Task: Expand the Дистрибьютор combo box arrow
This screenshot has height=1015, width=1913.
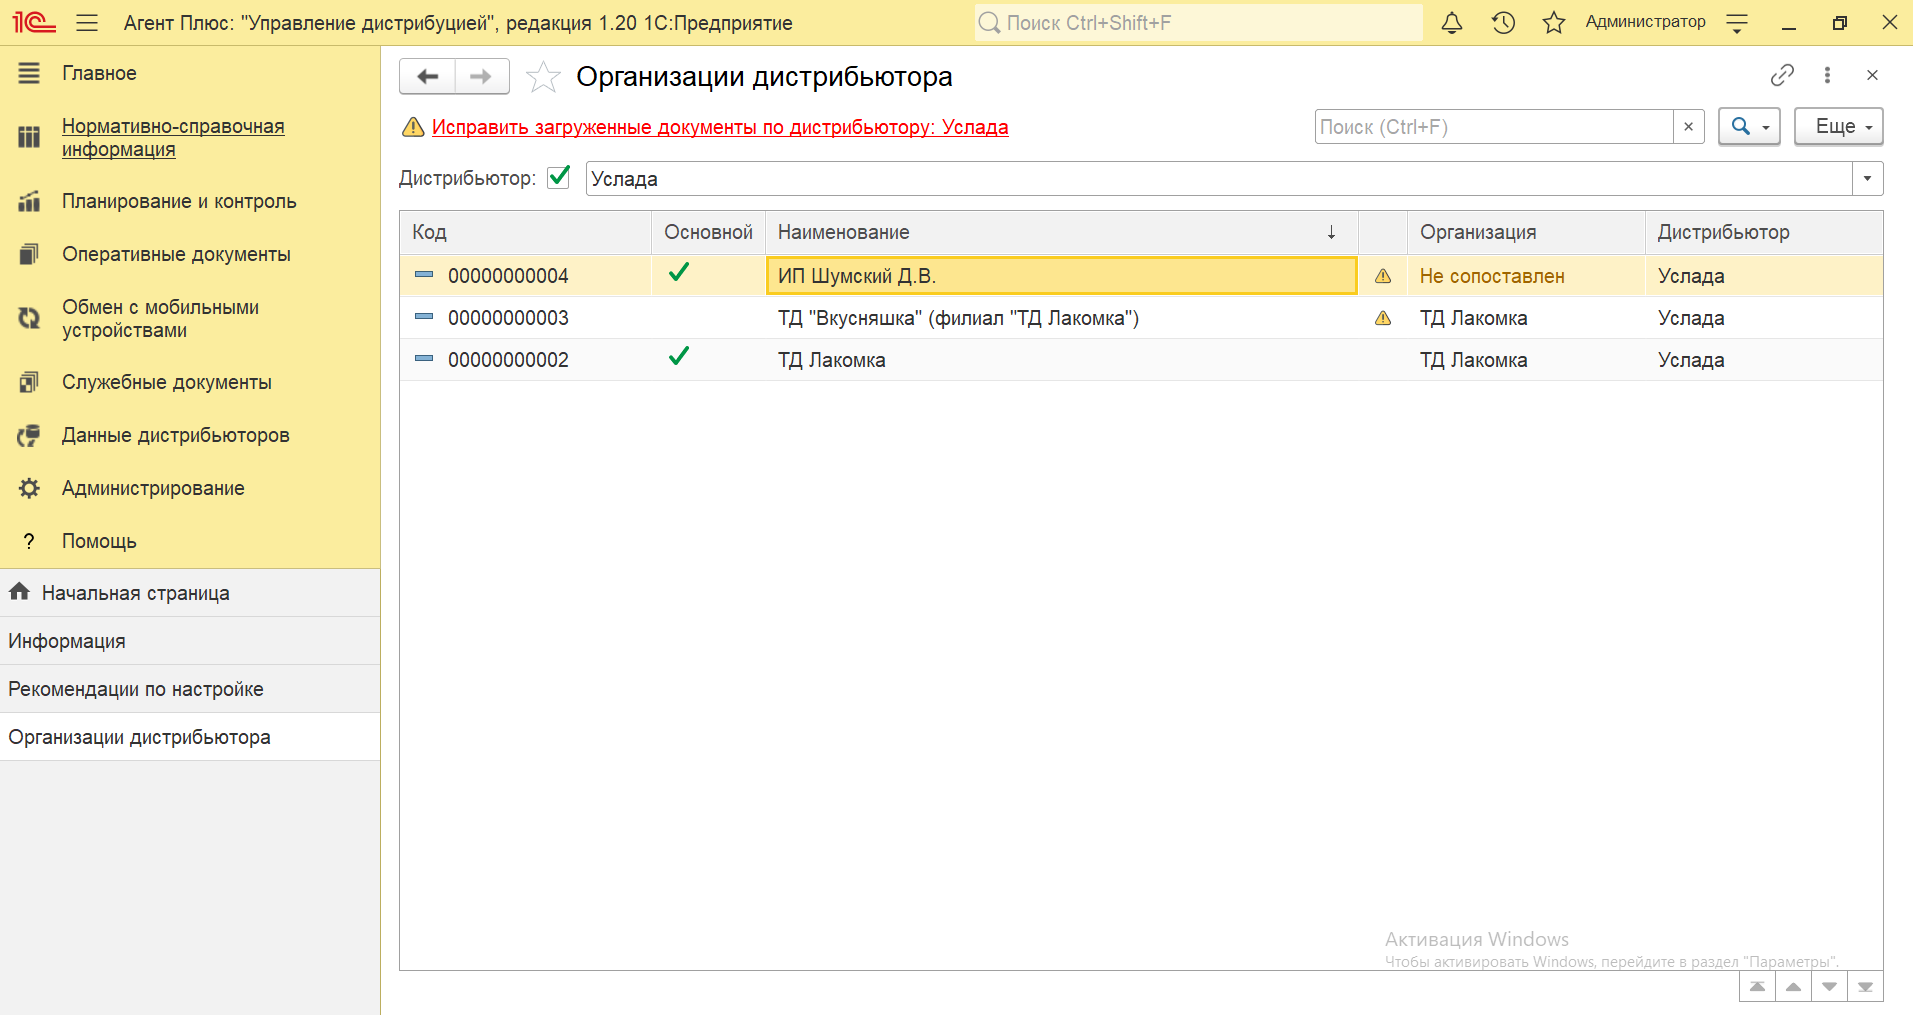Action: click(x=1867, y=179)
